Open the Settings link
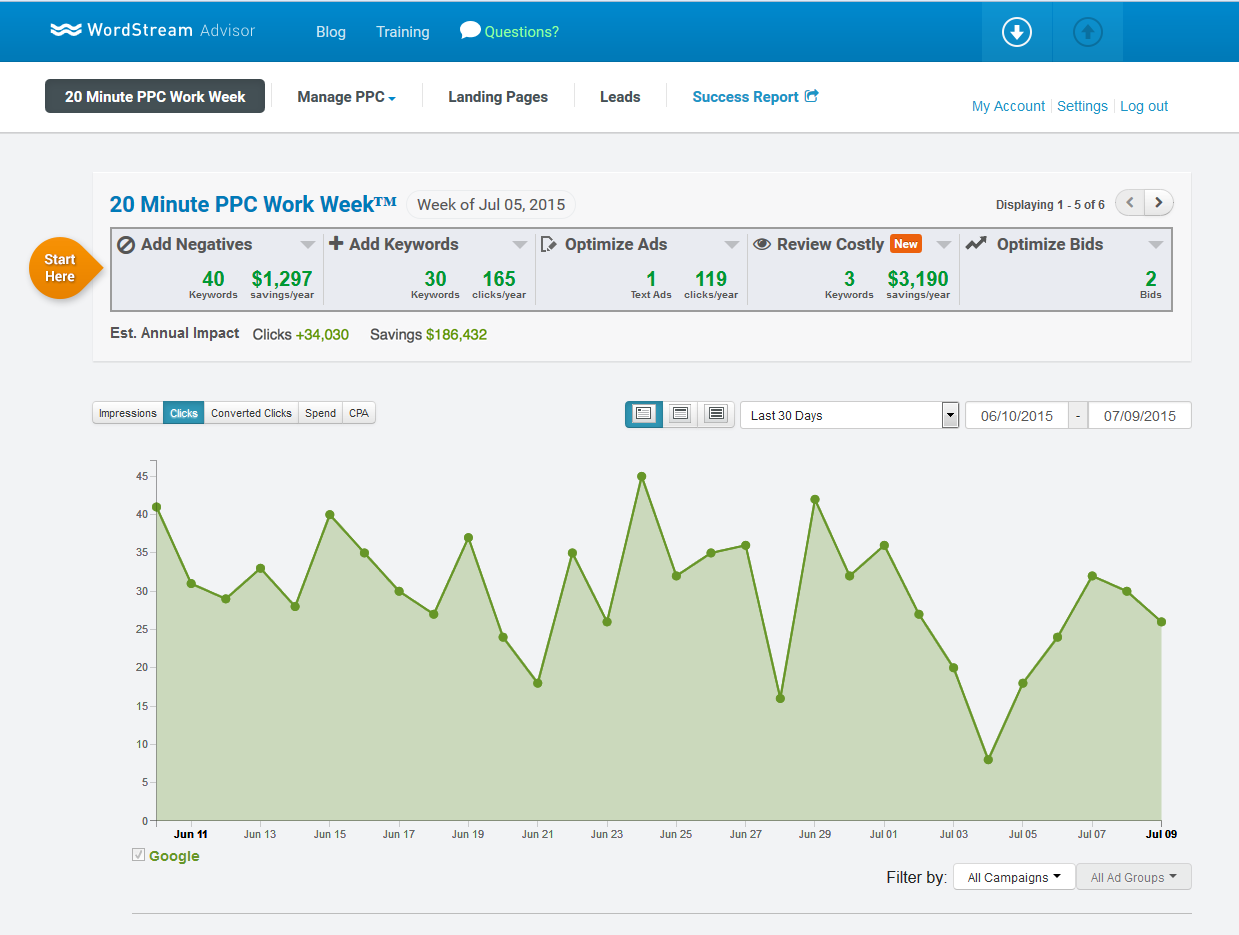This screenshot has height=935, width=1239. [x=1082, y=106]
